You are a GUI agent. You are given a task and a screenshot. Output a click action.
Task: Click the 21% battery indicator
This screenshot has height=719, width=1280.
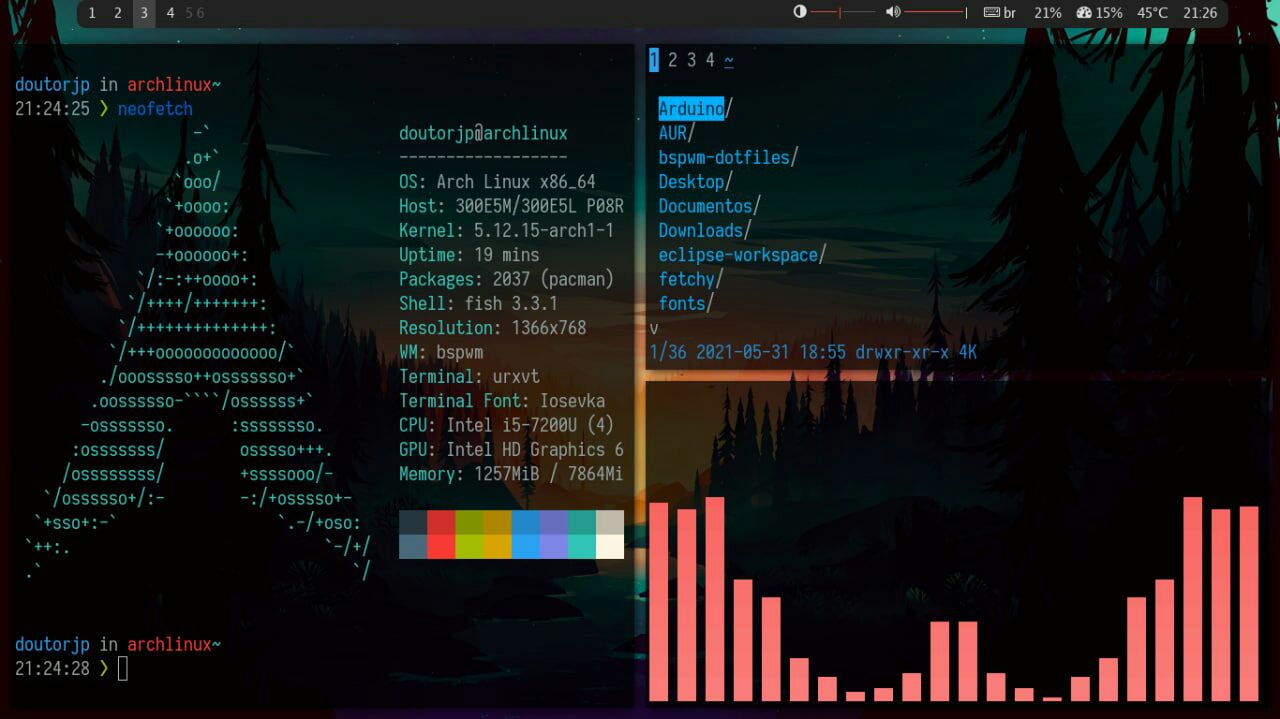1048,13
